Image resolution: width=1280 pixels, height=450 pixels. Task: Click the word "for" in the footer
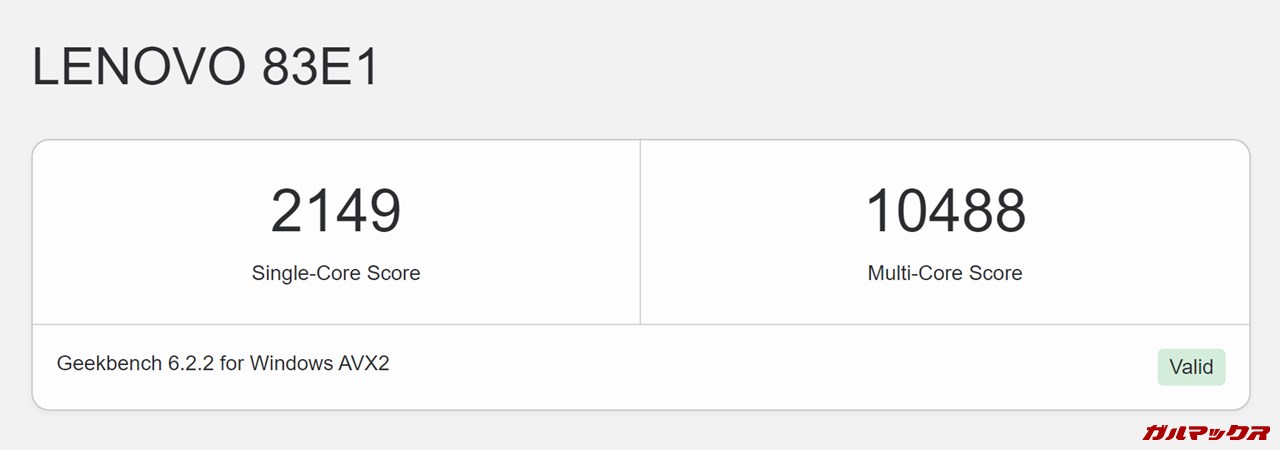point(232,363)
